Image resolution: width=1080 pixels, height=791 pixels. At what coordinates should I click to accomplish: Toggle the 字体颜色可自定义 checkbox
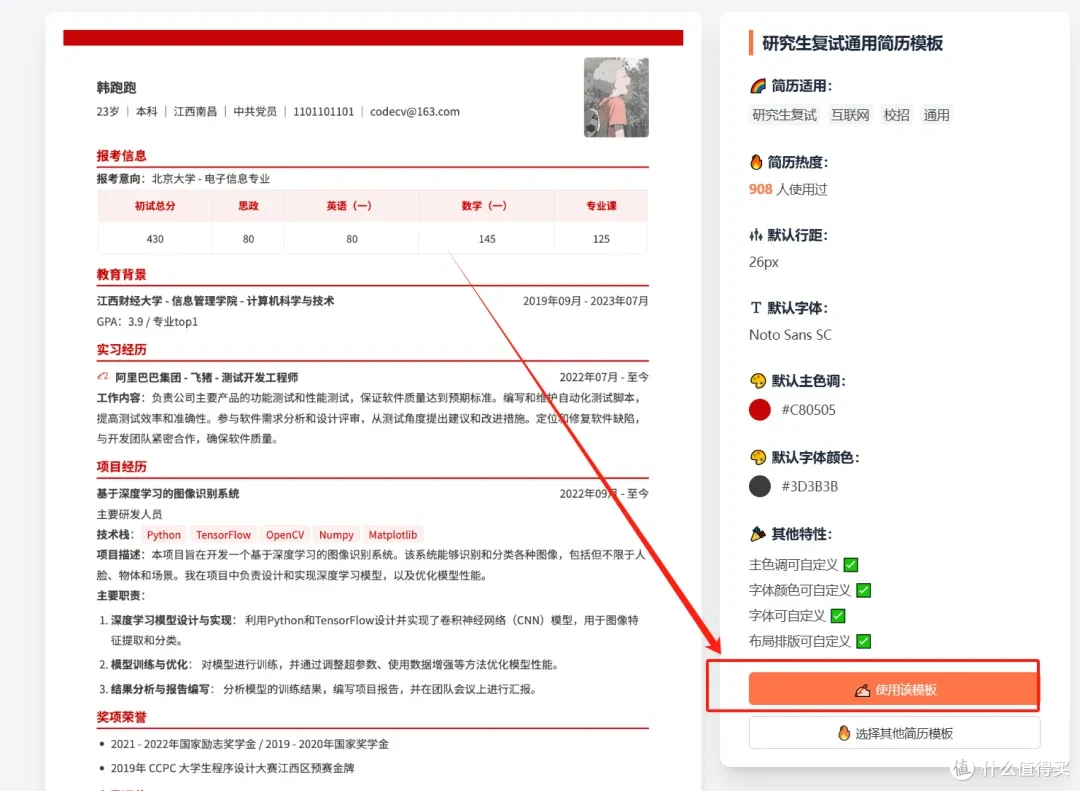tap(864, 590)
